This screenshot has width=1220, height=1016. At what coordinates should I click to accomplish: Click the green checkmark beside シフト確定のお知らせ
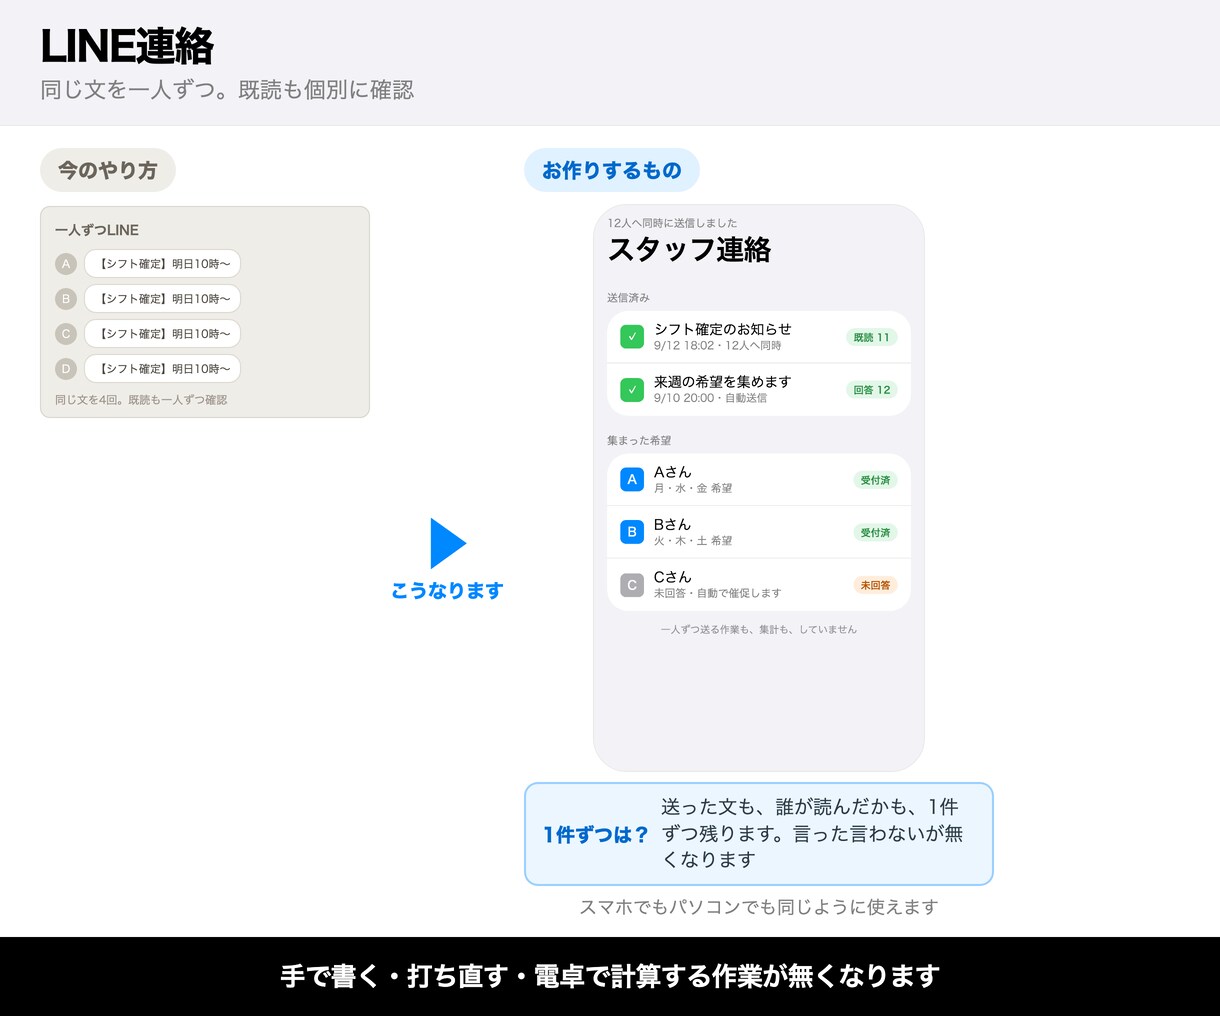[632, 337]
